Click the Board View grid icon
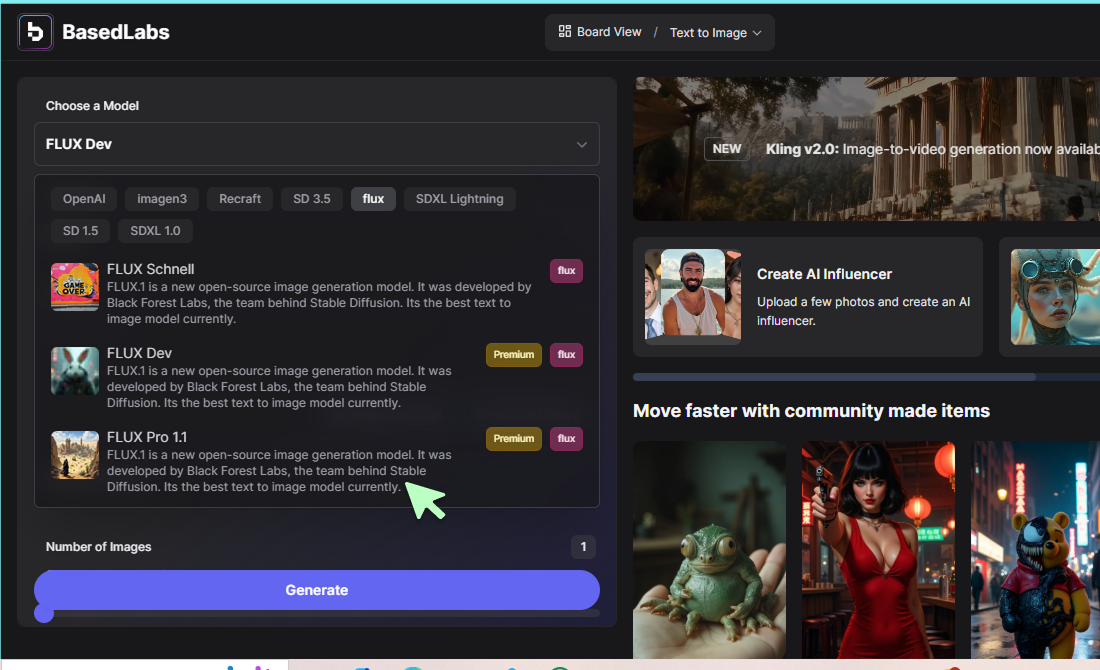 (x=565, y=32)
